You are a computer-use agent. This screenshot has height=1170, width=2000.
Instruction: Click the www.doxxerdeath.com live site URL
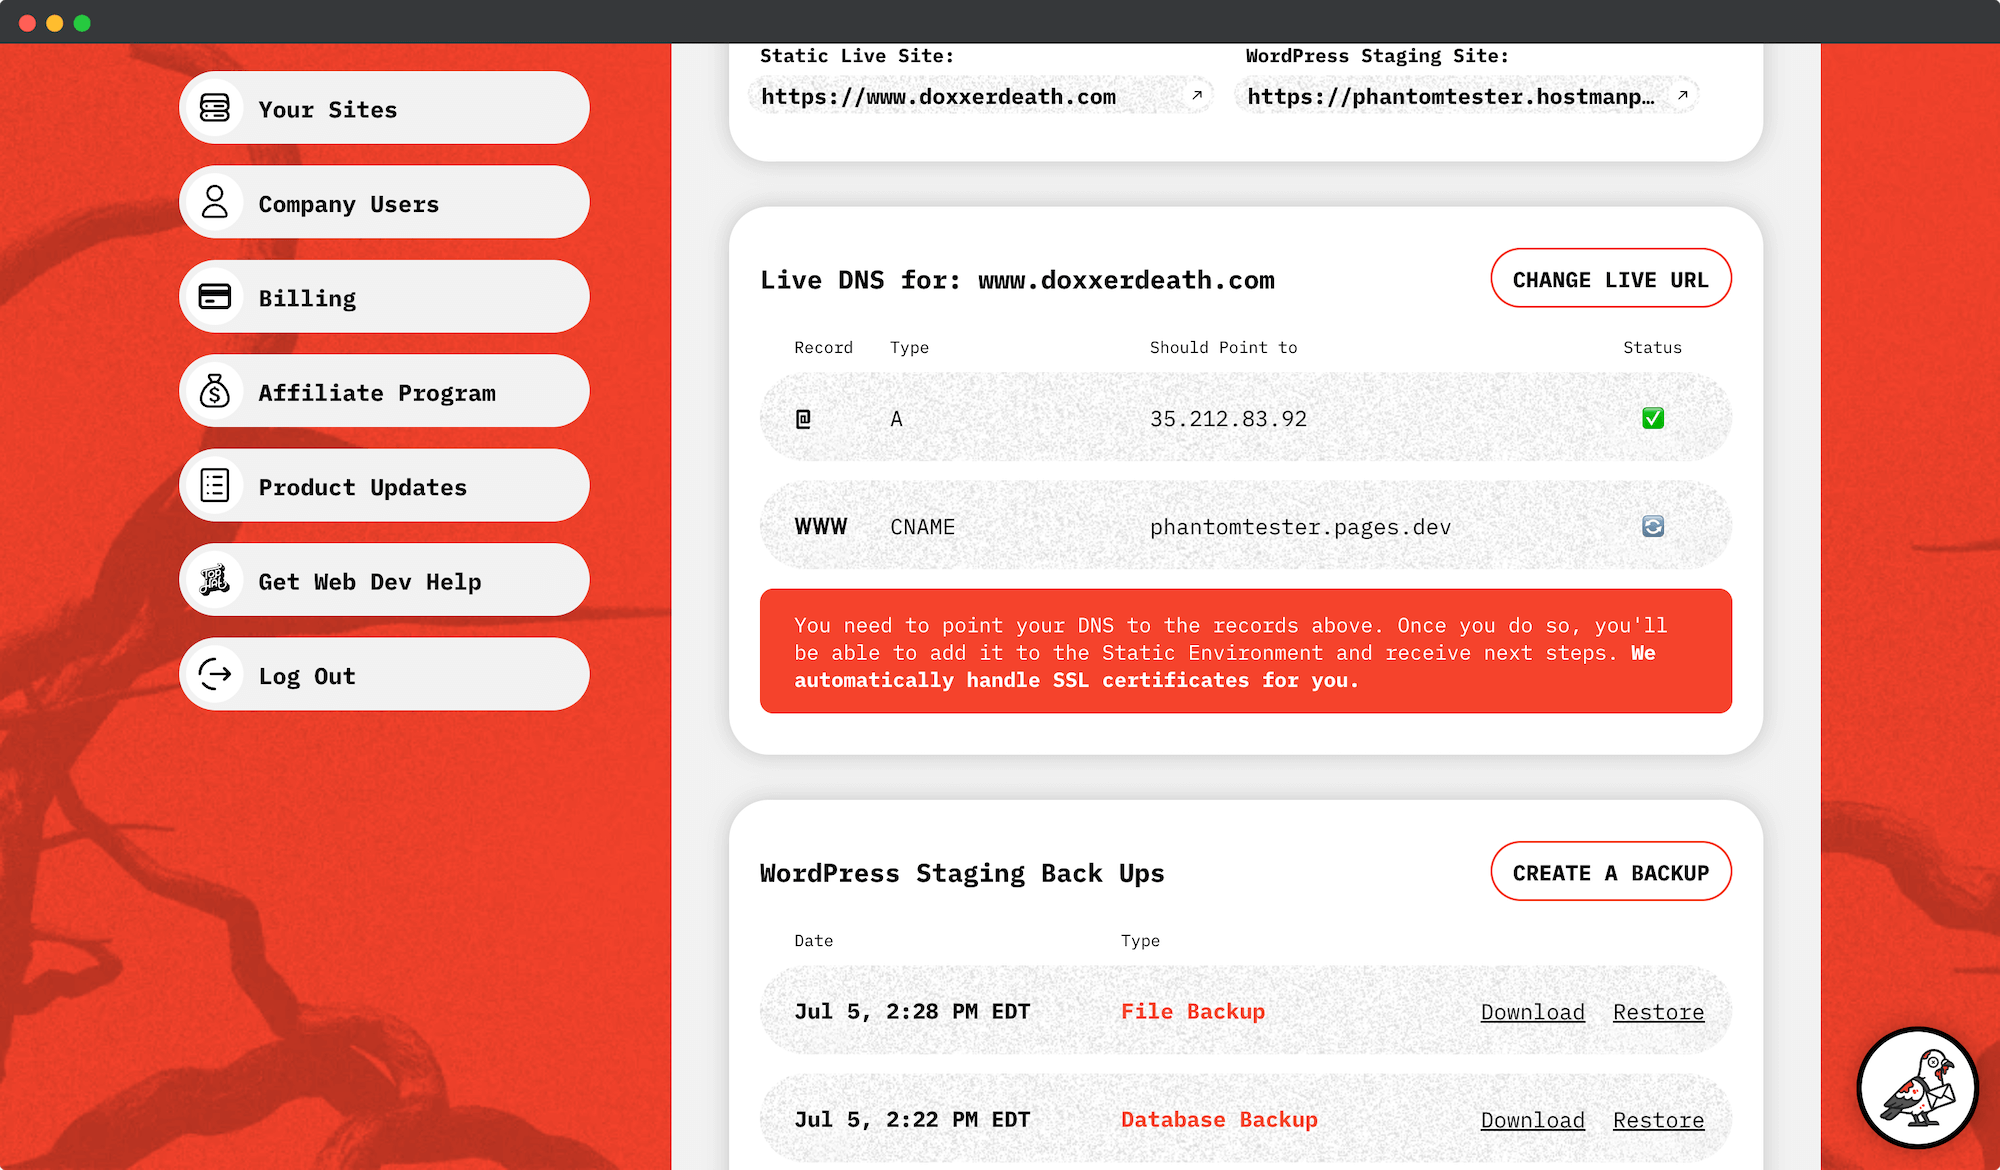click(x=938, y=97)
